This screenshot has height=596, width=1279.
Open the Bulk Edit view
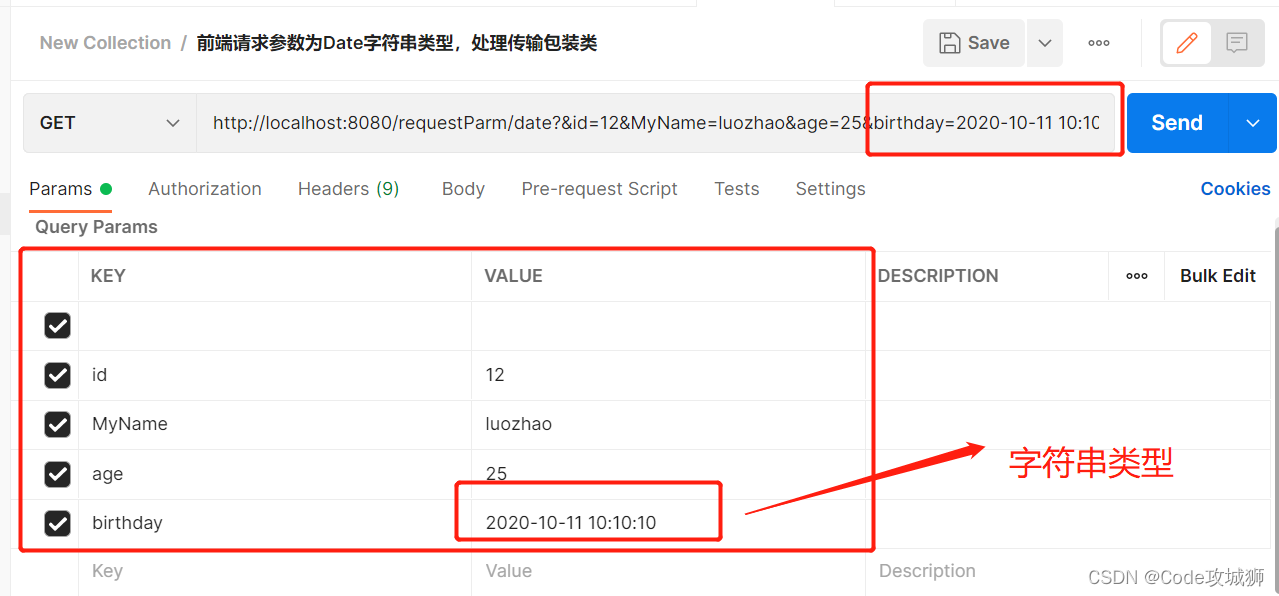point(1217,276)
